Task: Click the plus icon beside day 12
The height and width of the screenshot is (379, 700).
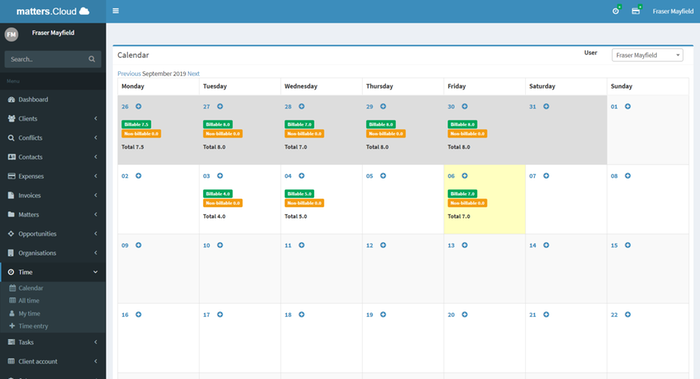Action: click(x=383, y=245)
